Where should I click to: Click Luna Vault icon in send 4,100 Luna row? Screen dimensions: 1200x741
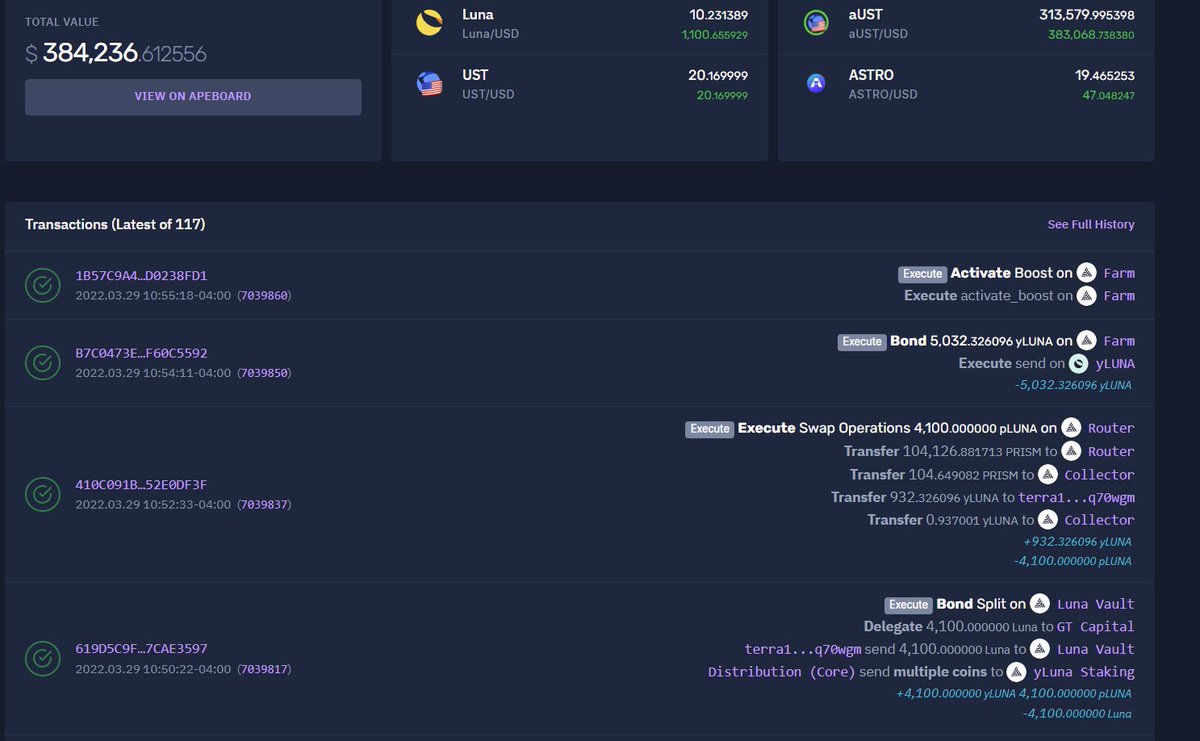[x=1040, y=649]
